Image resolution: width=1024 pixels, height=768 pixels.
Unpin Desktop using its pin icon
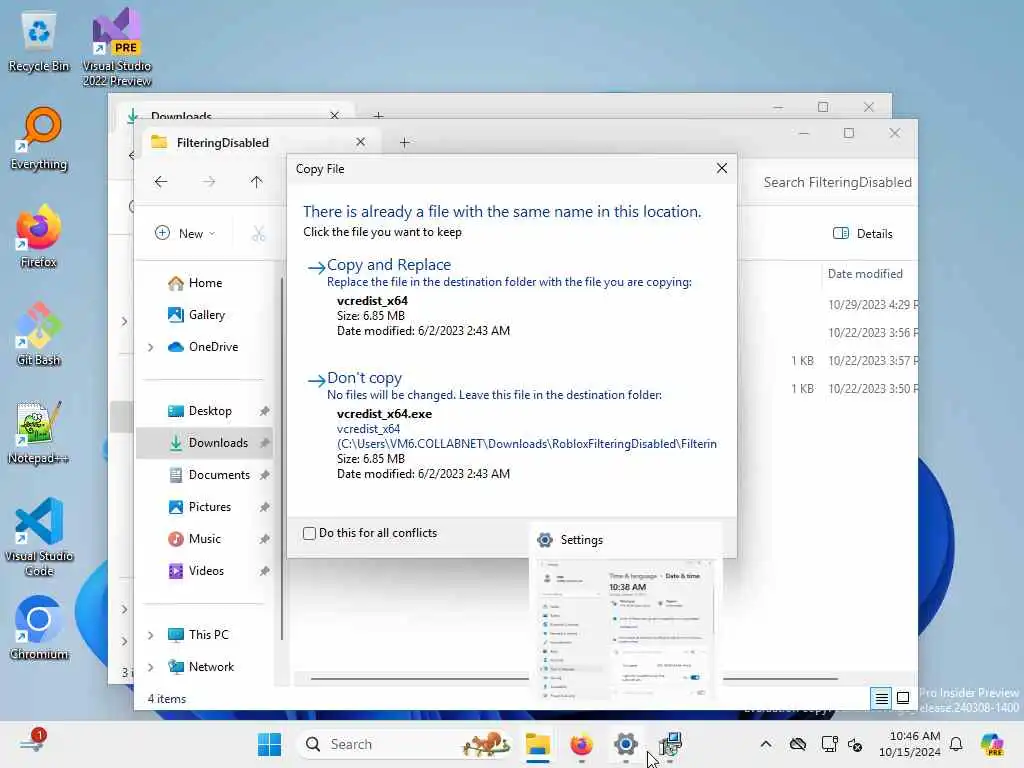pyautogui.click(x=264, y=411)
